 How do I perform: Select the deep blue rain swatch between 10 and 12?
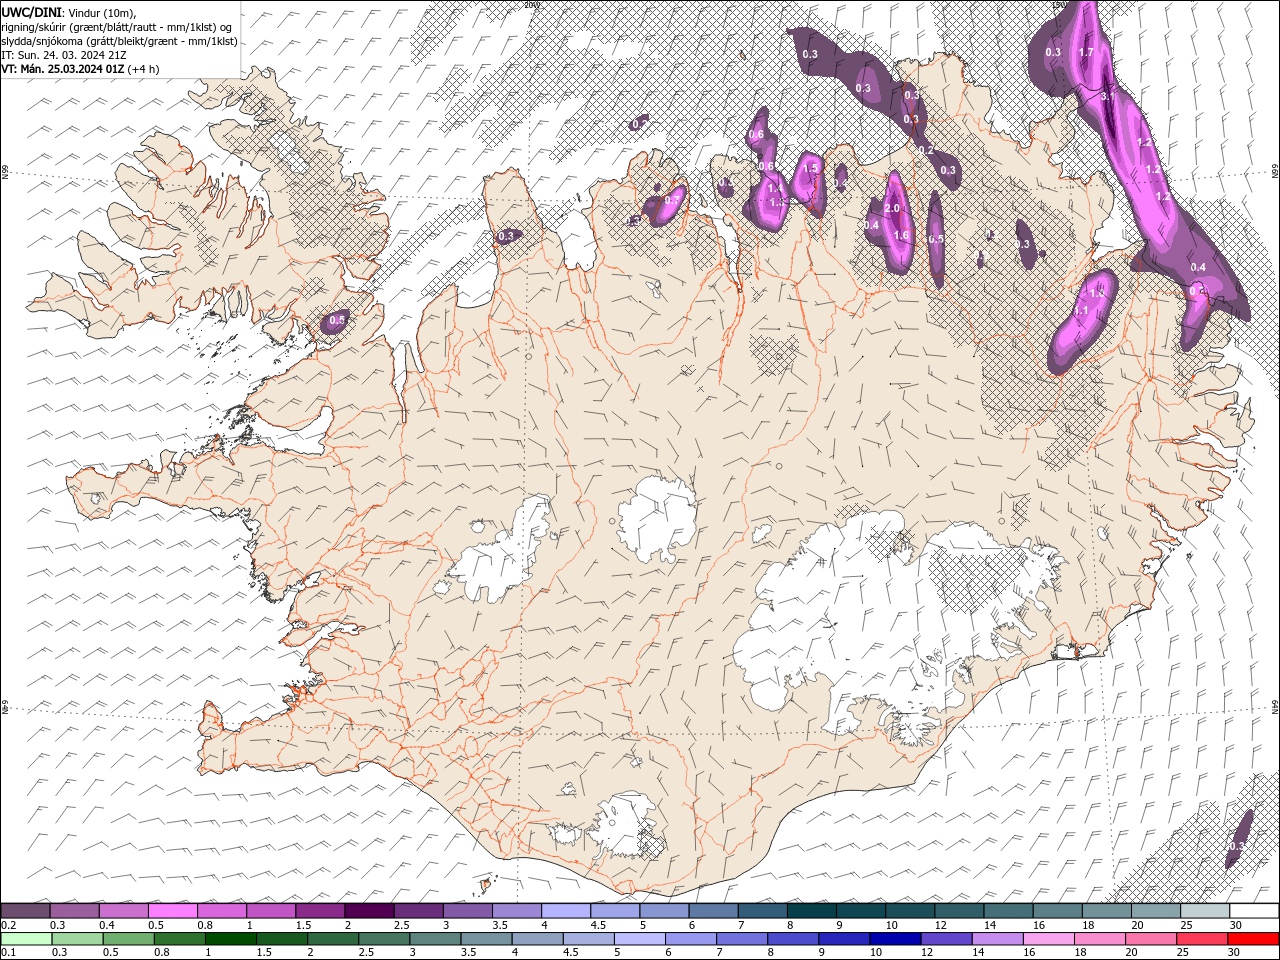coord(894,938)
